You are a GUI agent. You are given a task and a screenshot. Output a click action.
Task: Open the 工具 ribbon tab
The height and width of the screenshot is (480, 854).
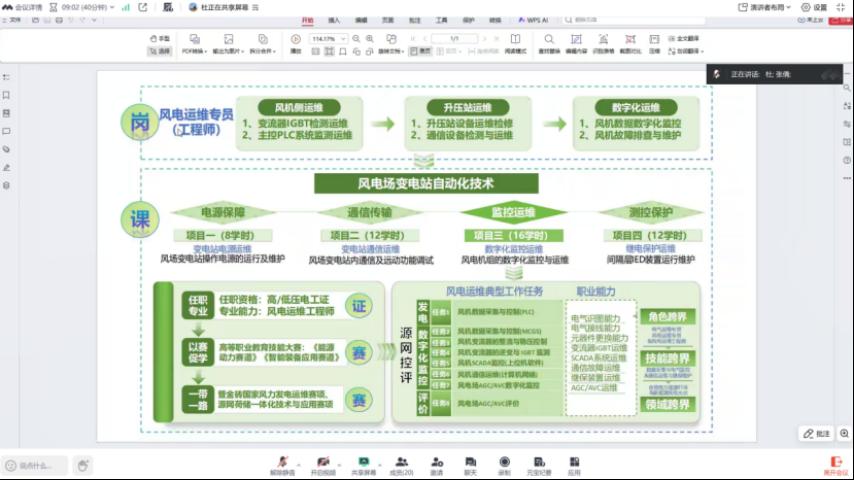click(441, 20)
